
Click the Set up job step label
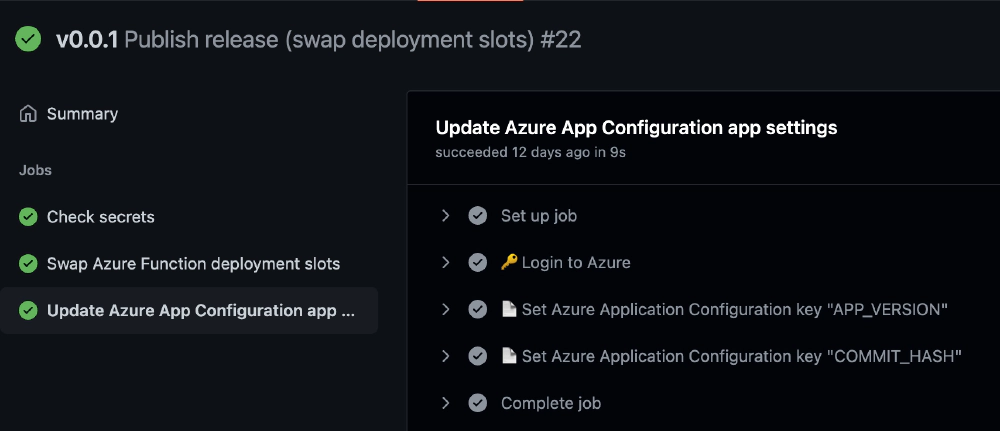[x=539, y=216]
